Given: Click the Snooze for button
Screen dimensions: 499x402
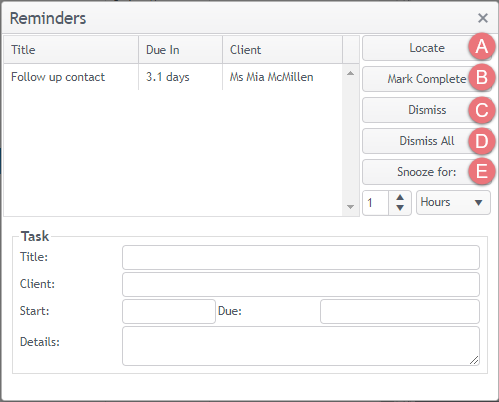Looking at the screenshot, I should coord(427,172).
